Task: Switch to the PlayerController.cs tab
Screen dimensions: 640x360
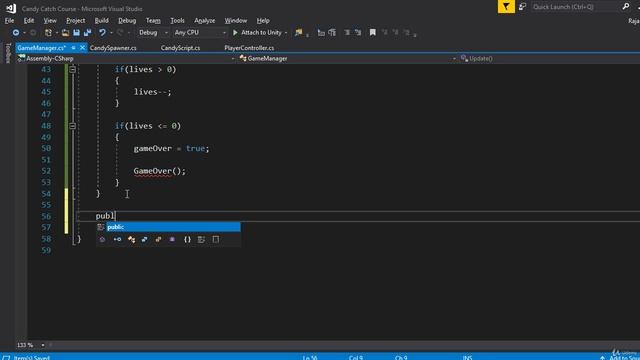Action: (x=249, y=48)
